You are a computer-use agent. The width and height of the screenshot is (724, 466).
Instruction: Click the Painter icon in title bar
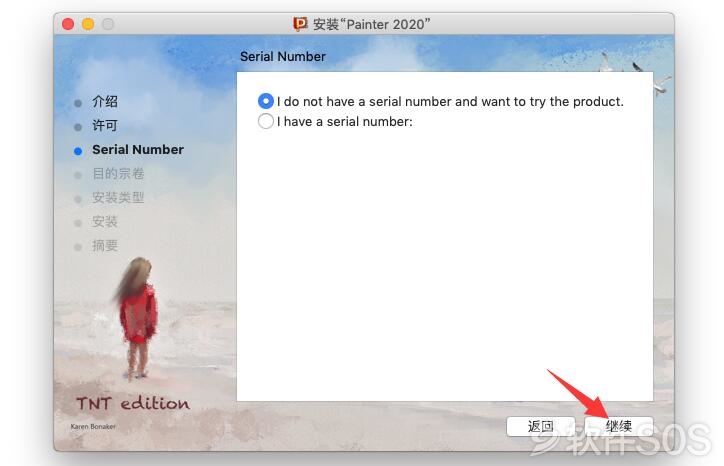pyautogui.click(x=300, y=24)
